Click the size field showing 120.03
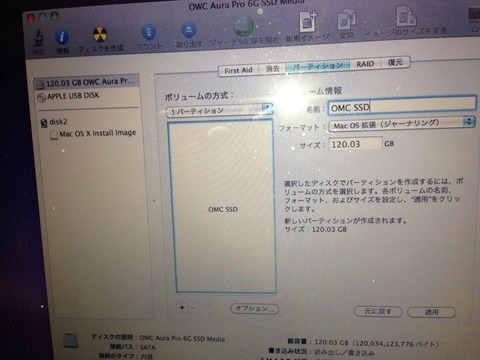 pyautogui.click(x=355, y=144)
